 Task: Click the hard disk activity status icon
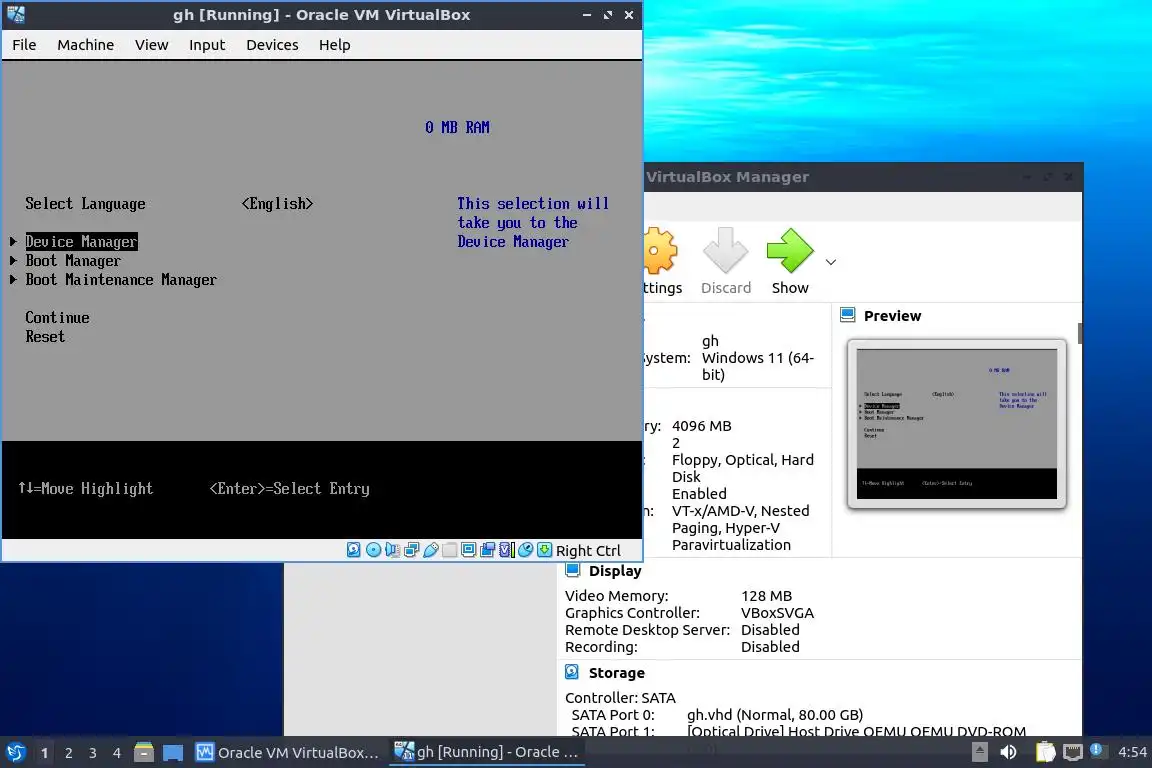pos(353,550)
